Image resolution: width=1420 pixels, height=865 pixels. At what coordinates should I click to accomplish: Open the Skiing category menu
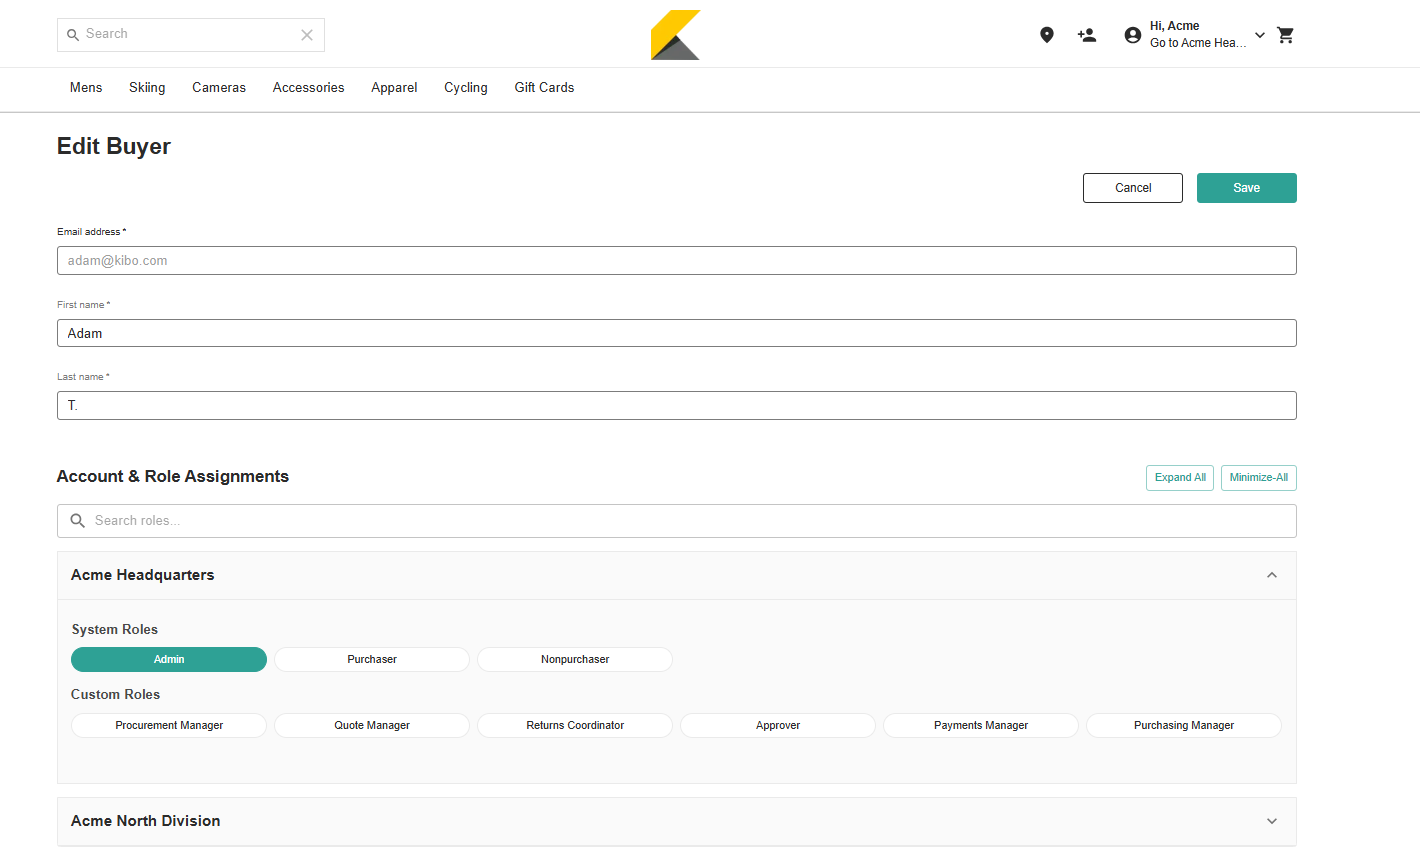click(147, 88)
